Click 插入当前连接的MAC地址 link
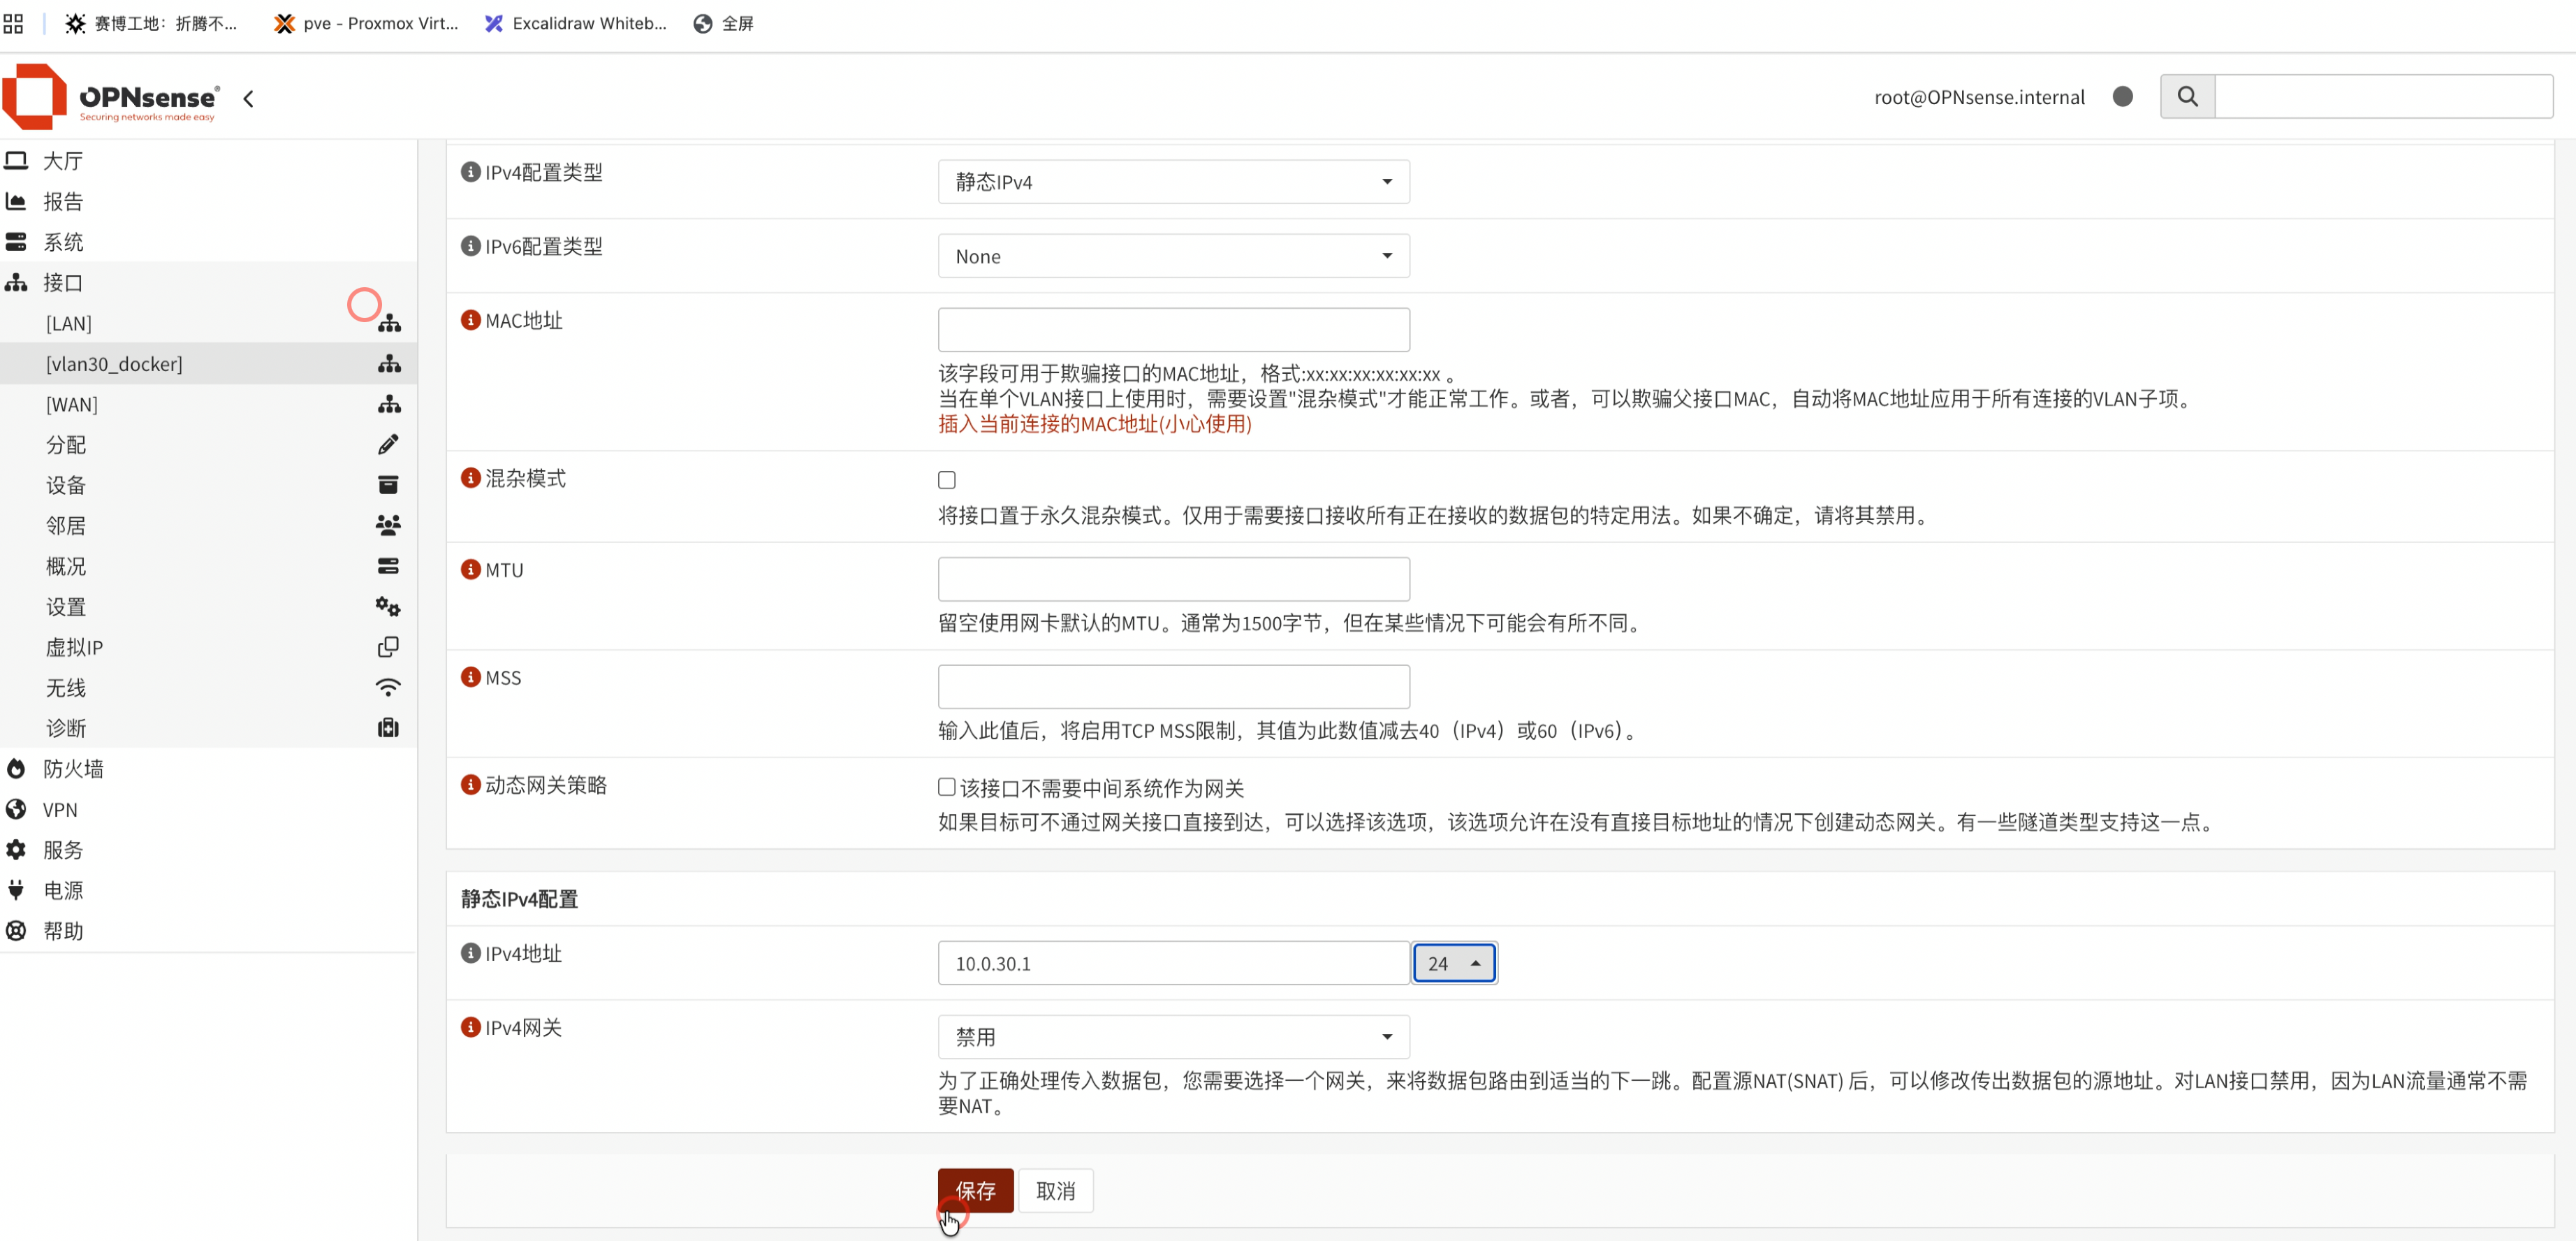The width and height of the screenshot is (2576, 1241). [1094, 424]
